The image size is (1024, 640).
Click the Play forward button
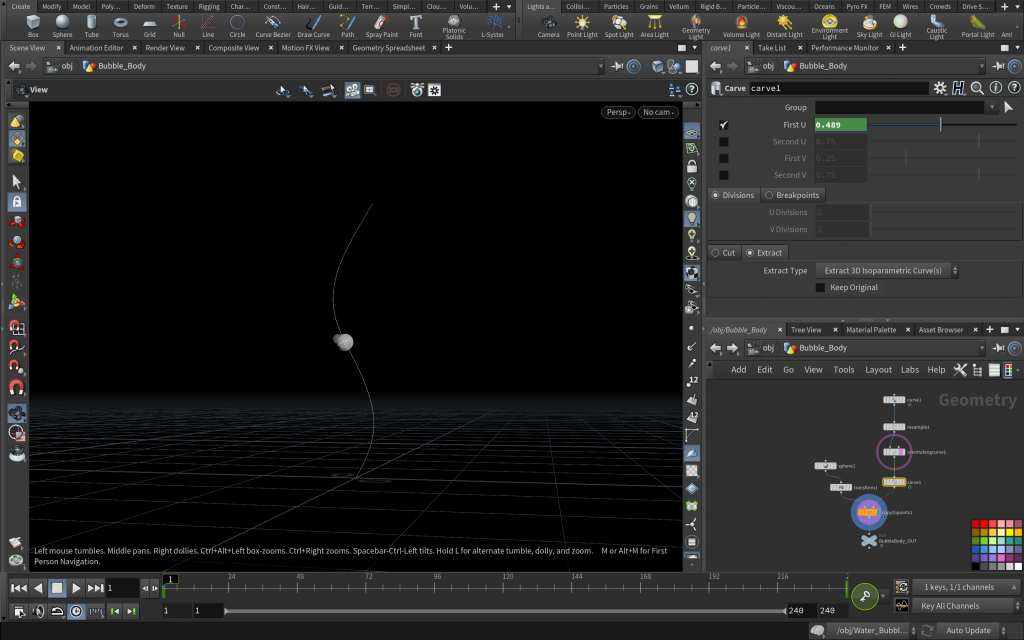click(x=76, y=588)
